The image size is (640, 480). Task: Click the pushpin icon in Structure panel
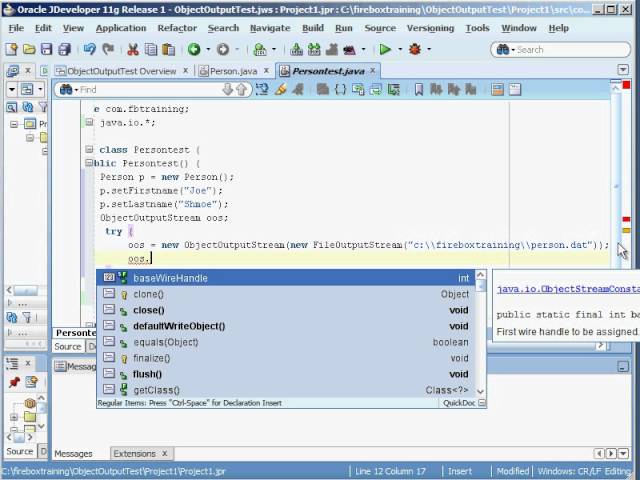(x=15, y=382)
